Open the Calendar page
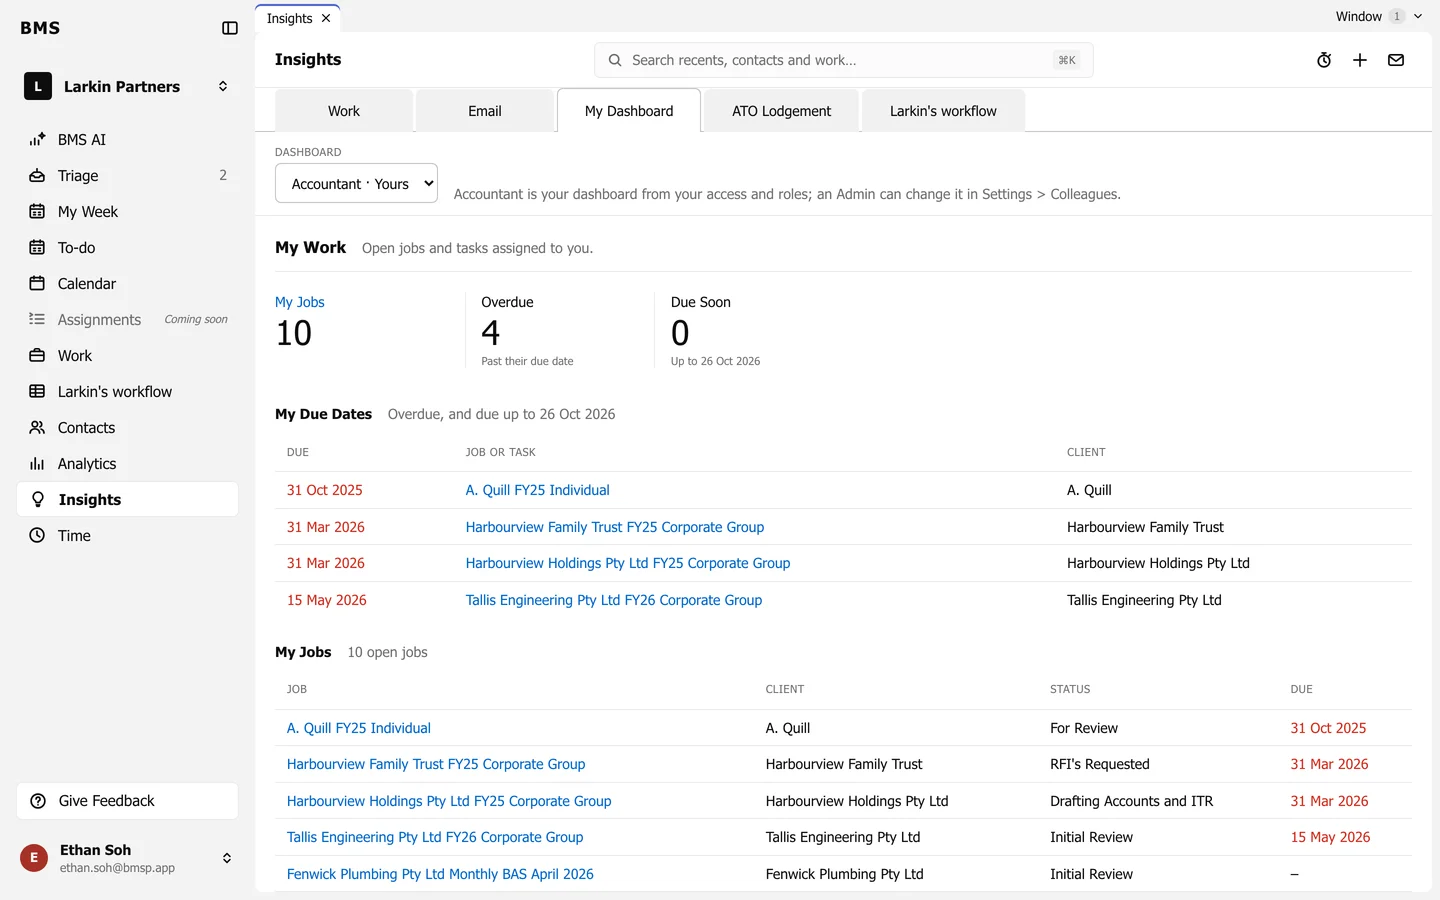 tap(127, 284)
